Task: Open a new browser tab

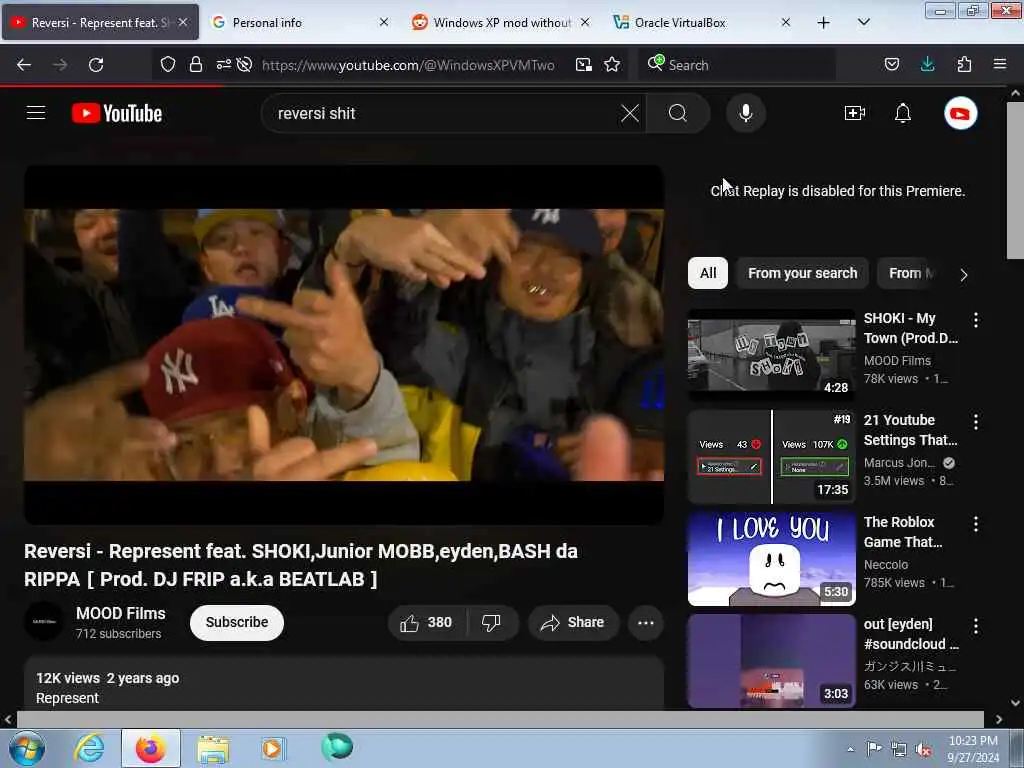Action: 824,23
